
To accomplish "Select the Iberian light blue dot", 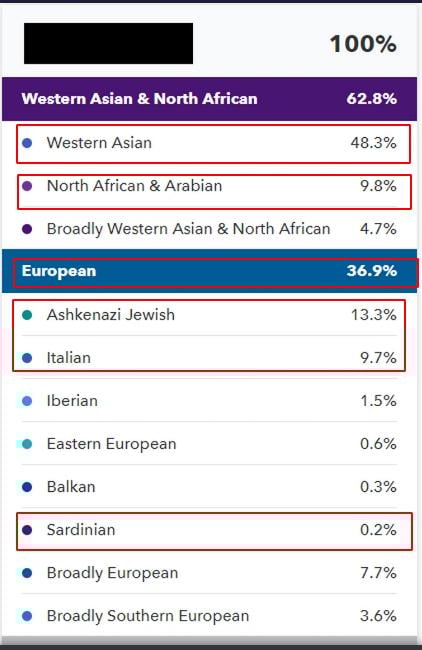I will (x=27, y=401).
